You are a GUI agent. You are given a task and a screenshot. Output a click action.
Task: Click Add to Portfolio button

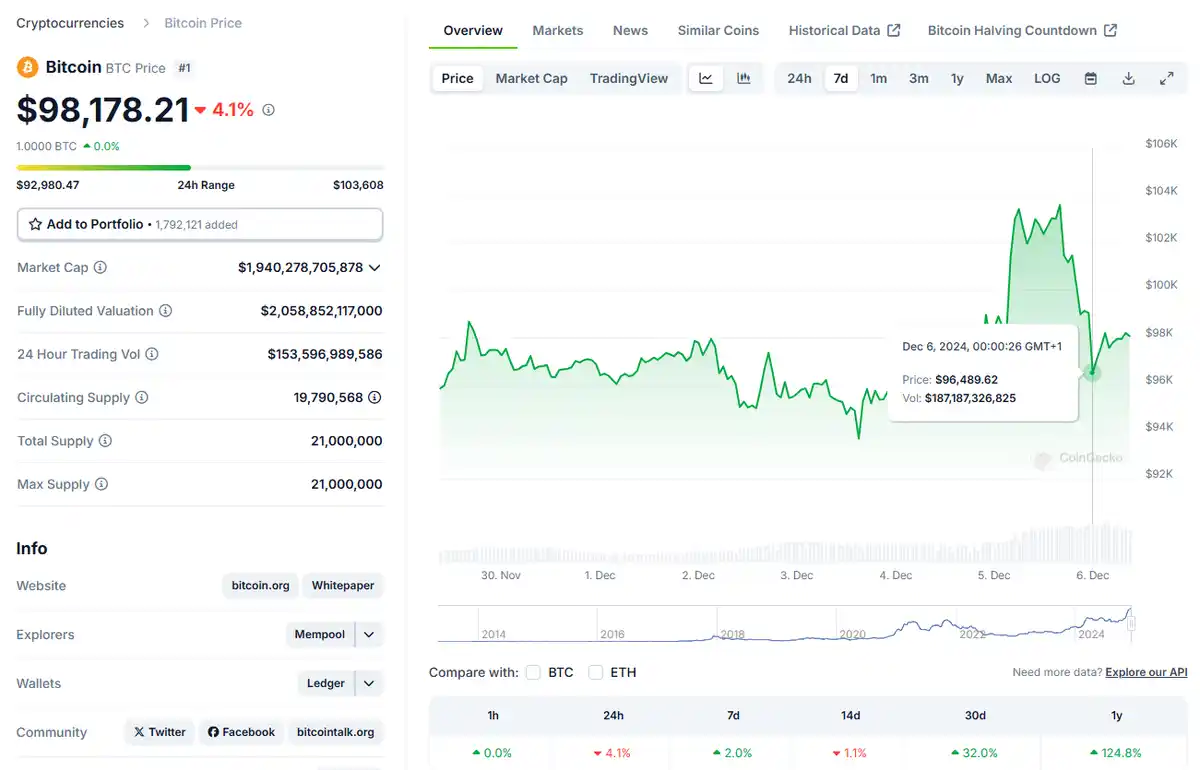pos(200,224)
